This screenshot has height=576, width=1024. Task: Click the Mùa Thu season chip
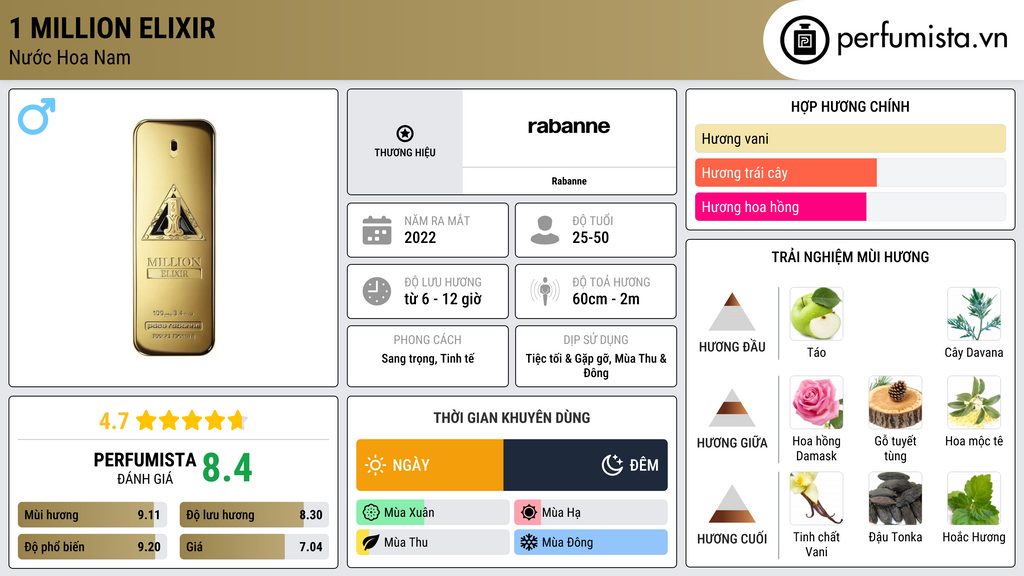point(432,543)
